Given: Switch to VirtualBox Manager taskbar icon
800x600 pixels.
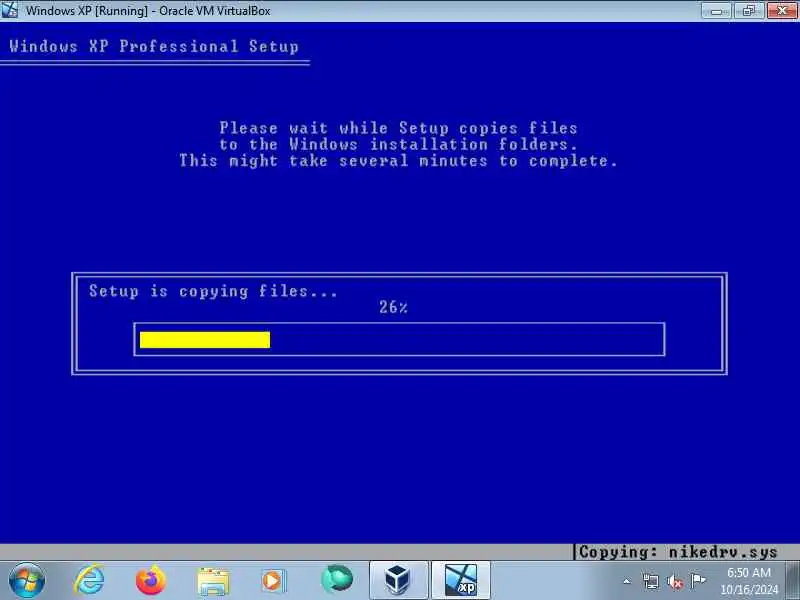Looking at the screenshot, I should tap(398, 580).
